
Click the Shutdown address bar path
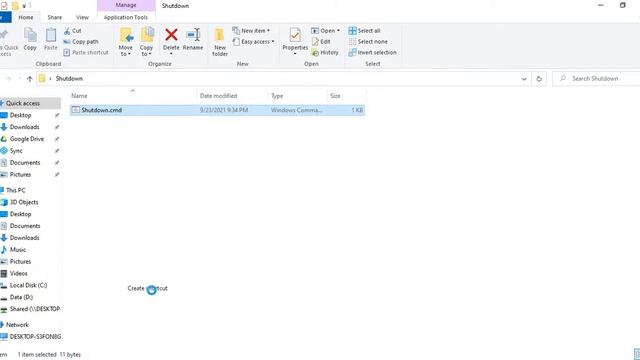[69, 78]
